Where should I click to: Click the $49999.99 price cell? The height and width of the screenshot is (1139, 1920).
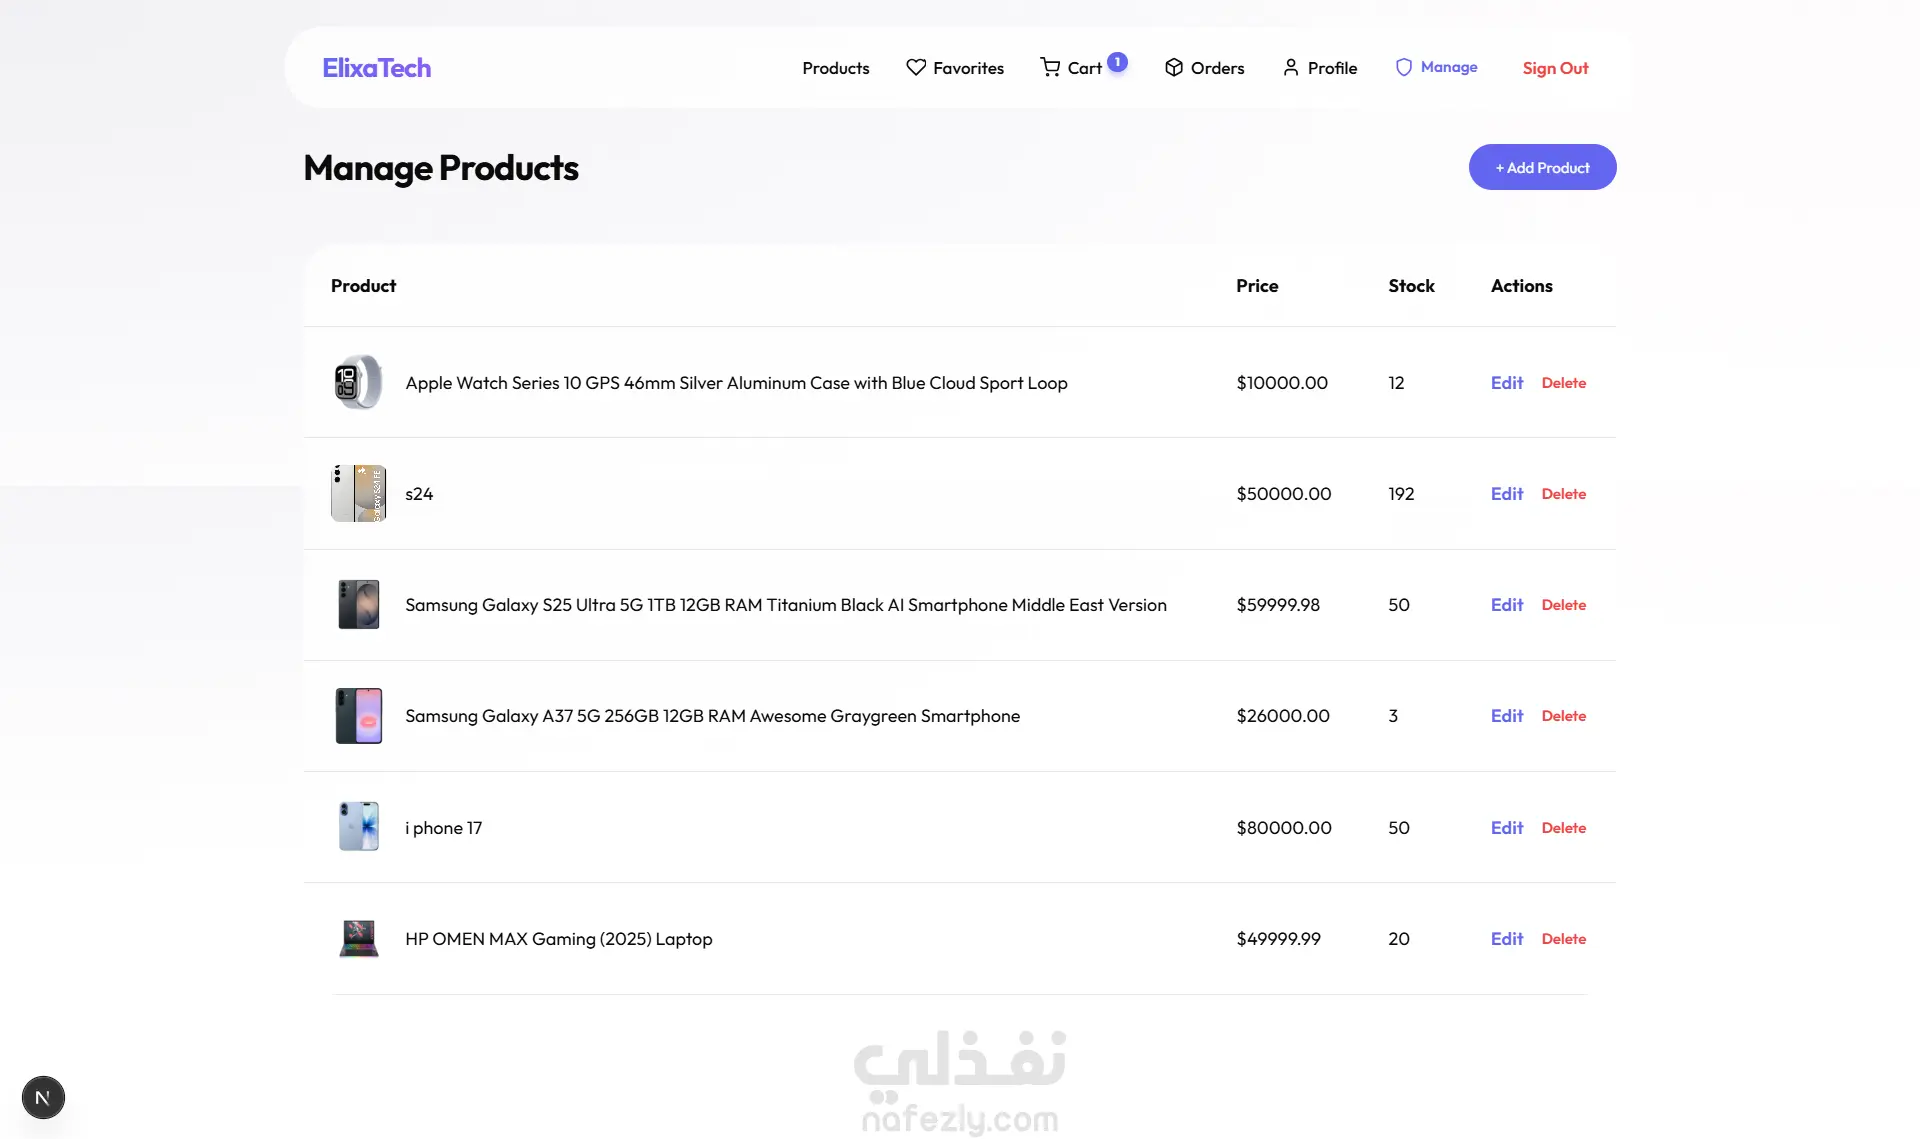point(1279,939)
